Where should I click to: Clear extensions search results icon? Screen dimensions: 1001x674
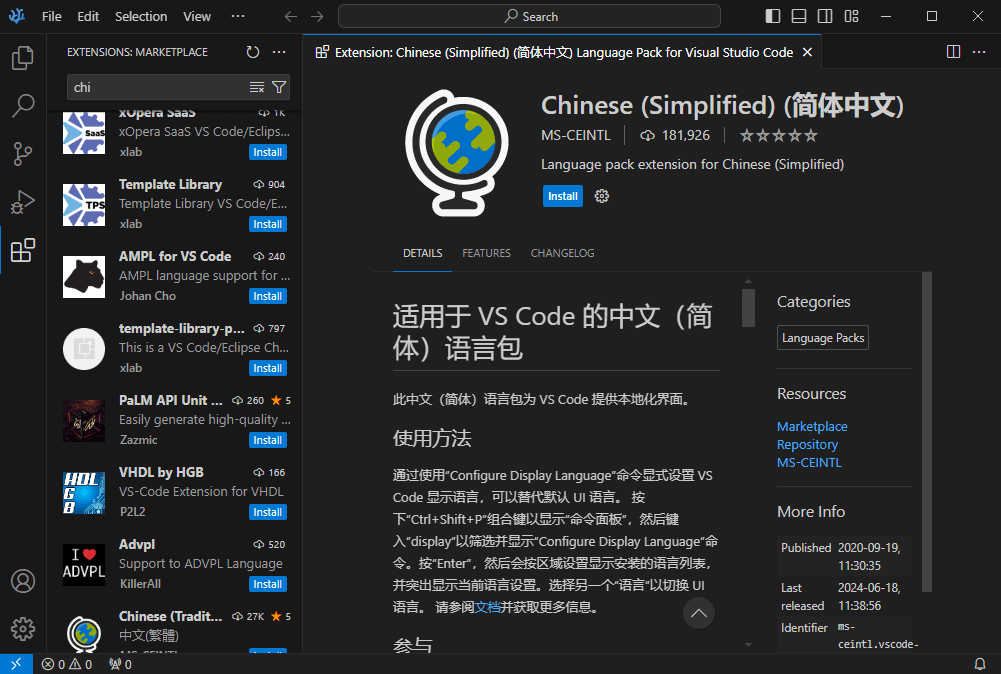point(257,87)
